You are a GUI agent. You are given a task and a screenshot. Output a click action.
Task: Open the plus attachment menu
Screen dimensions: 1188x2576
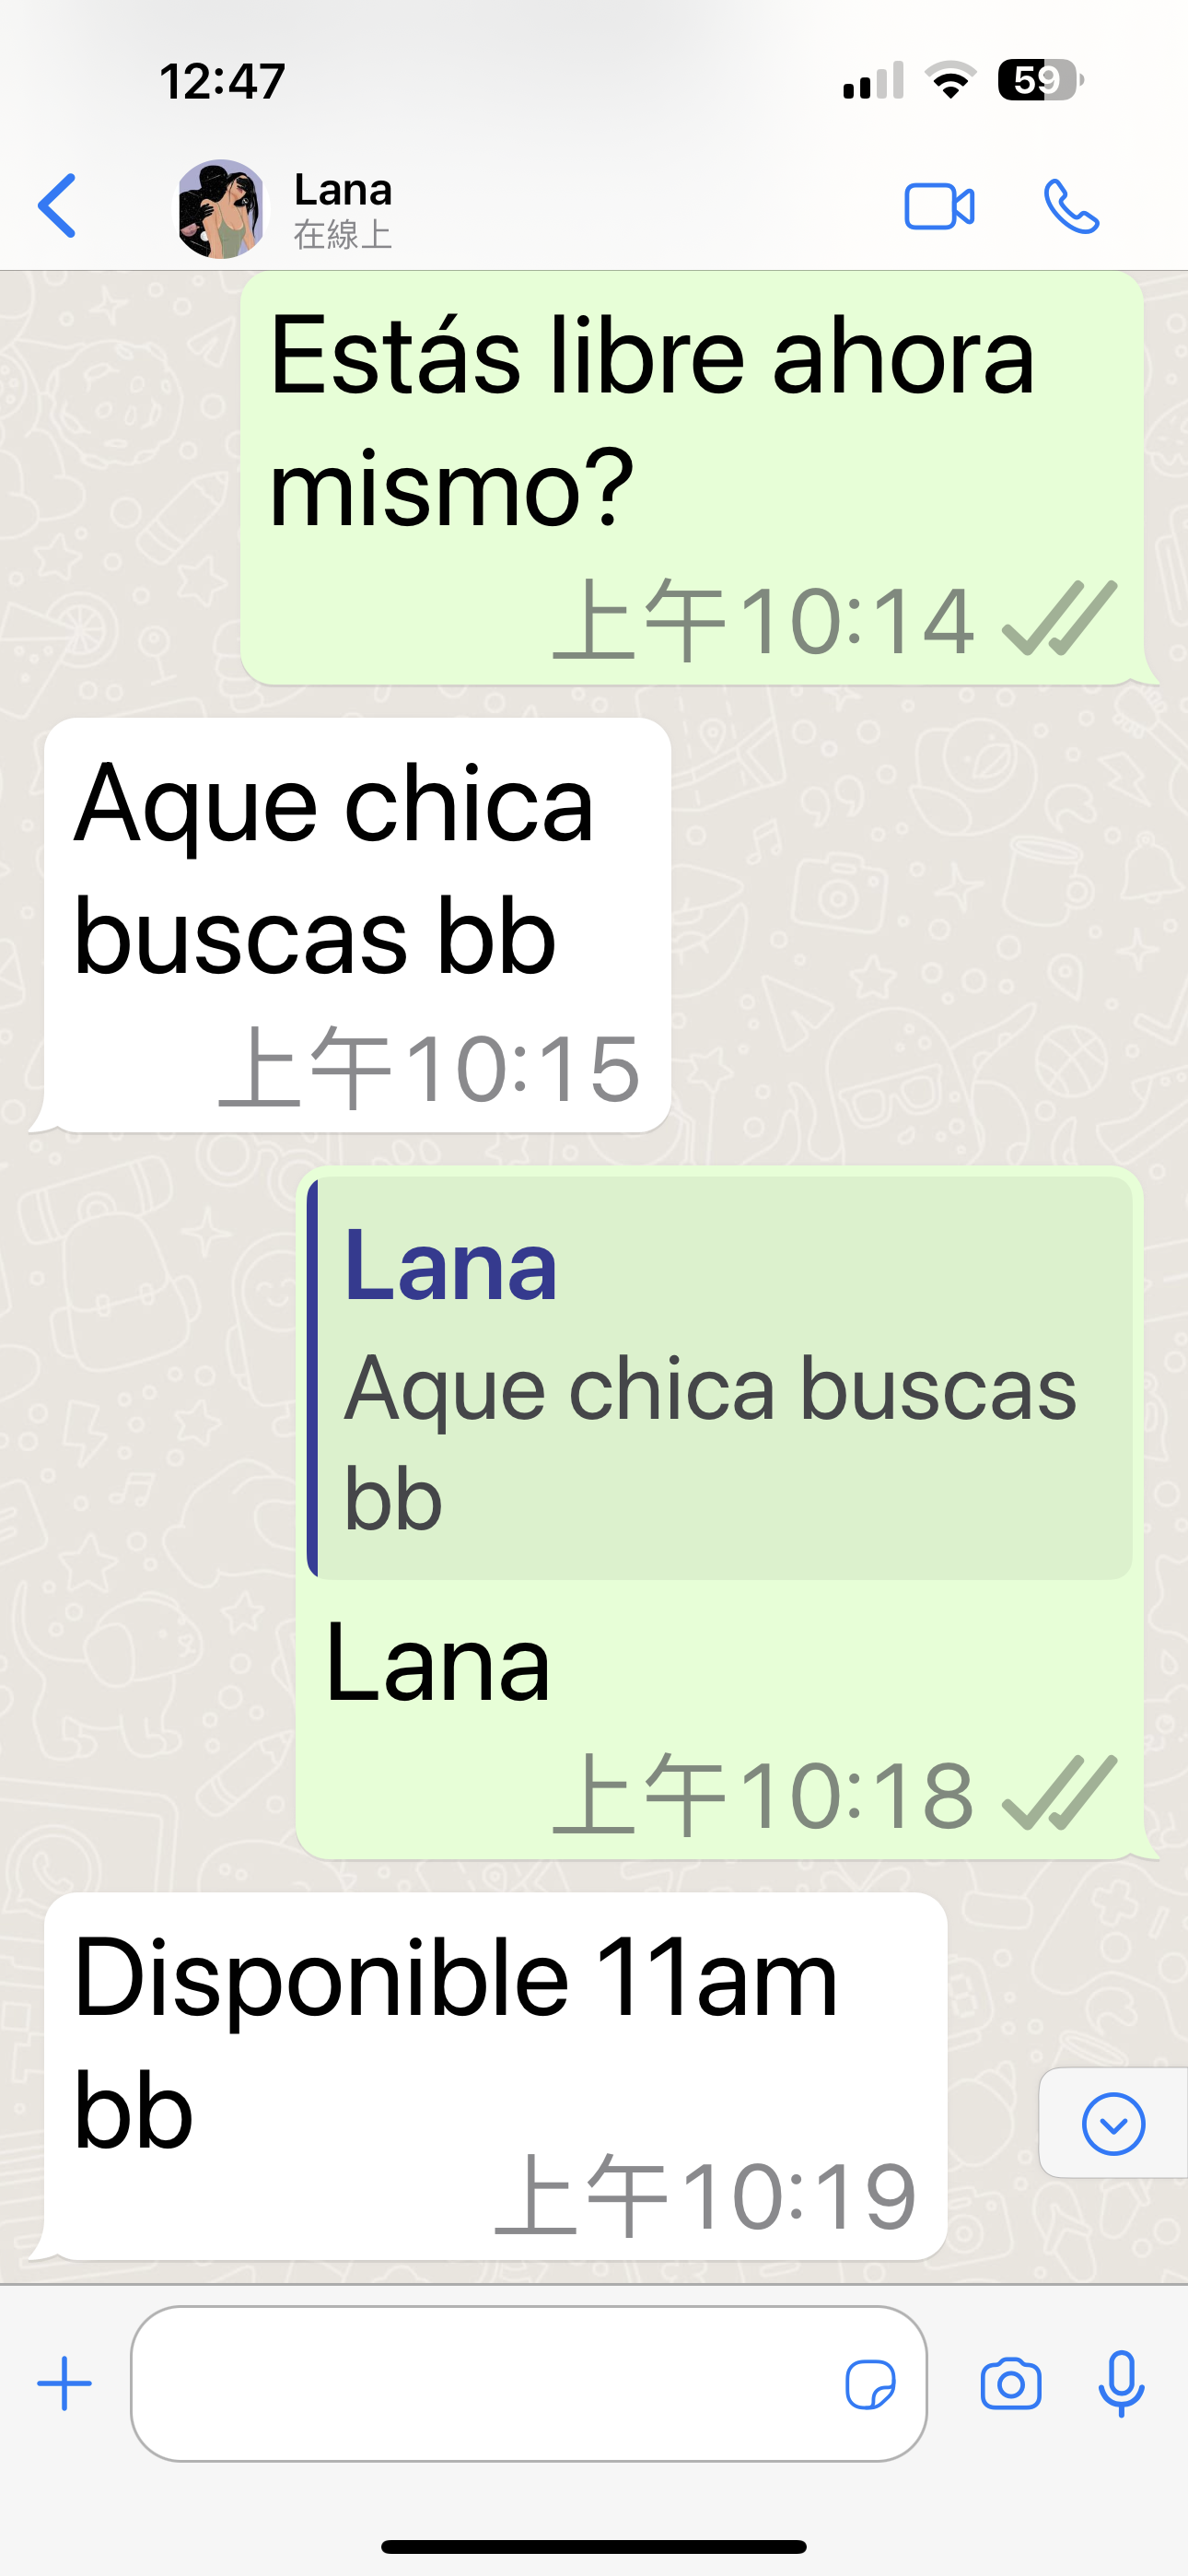coord(65,2384)
